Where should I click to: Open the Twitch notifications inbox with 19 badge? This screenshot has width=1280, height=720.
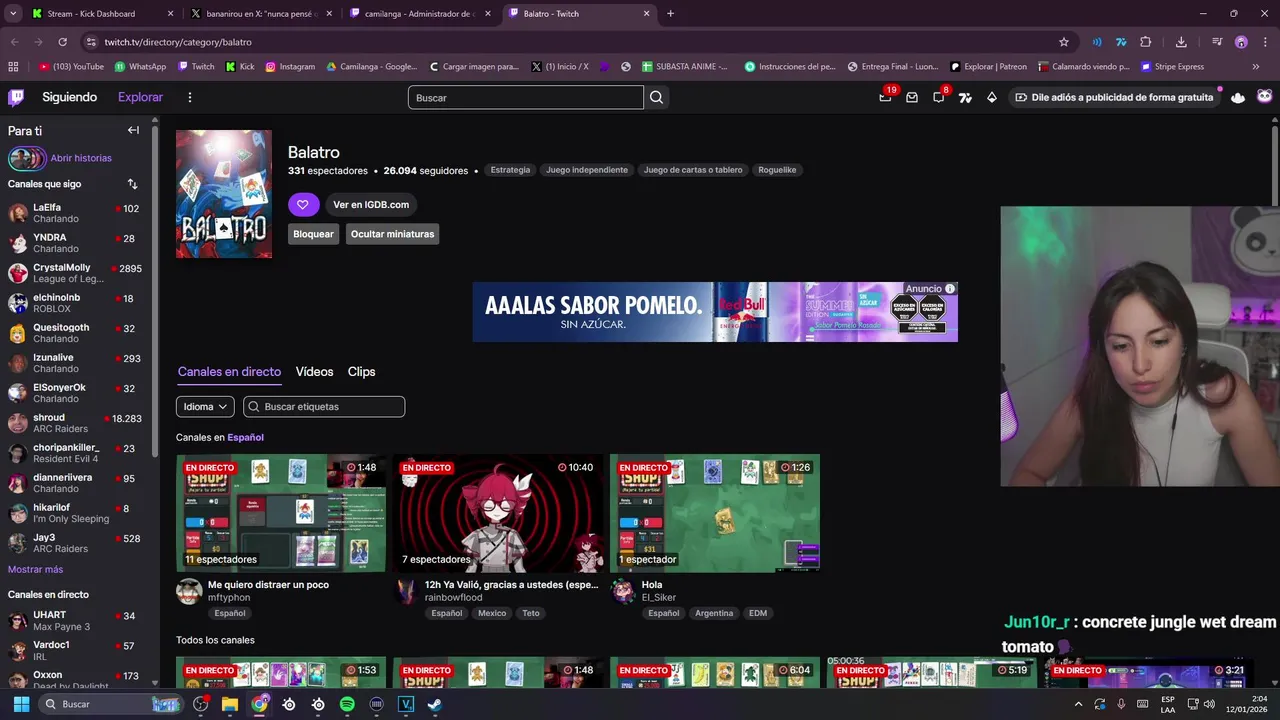point(886,97)
